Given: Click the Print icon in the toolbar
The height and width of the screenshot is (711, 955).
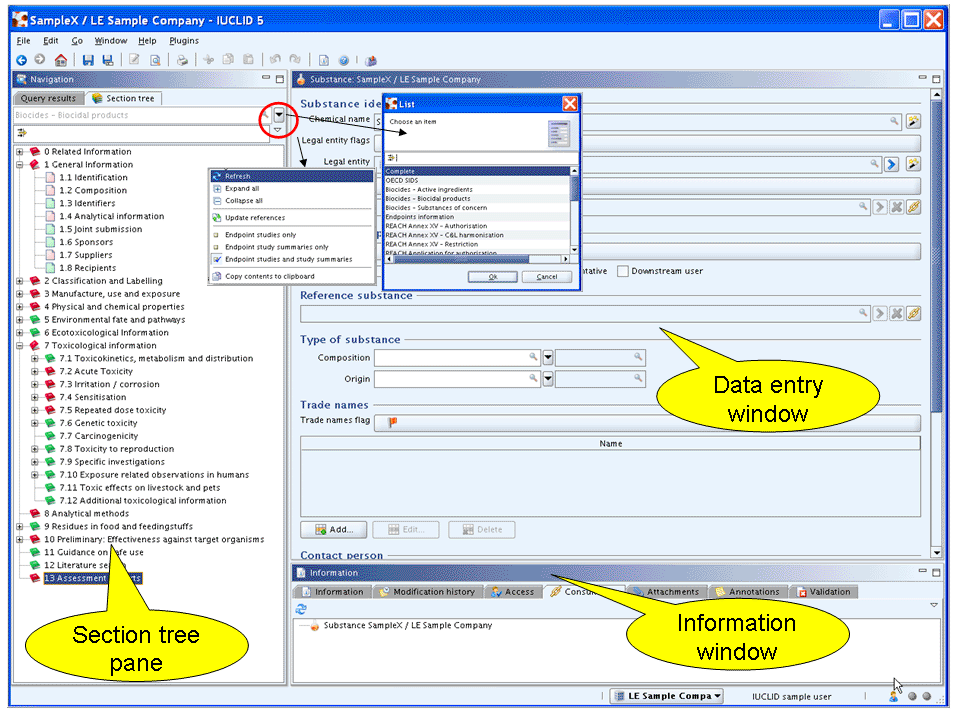Looking at the screenshot, I should [x=181, y=60].
